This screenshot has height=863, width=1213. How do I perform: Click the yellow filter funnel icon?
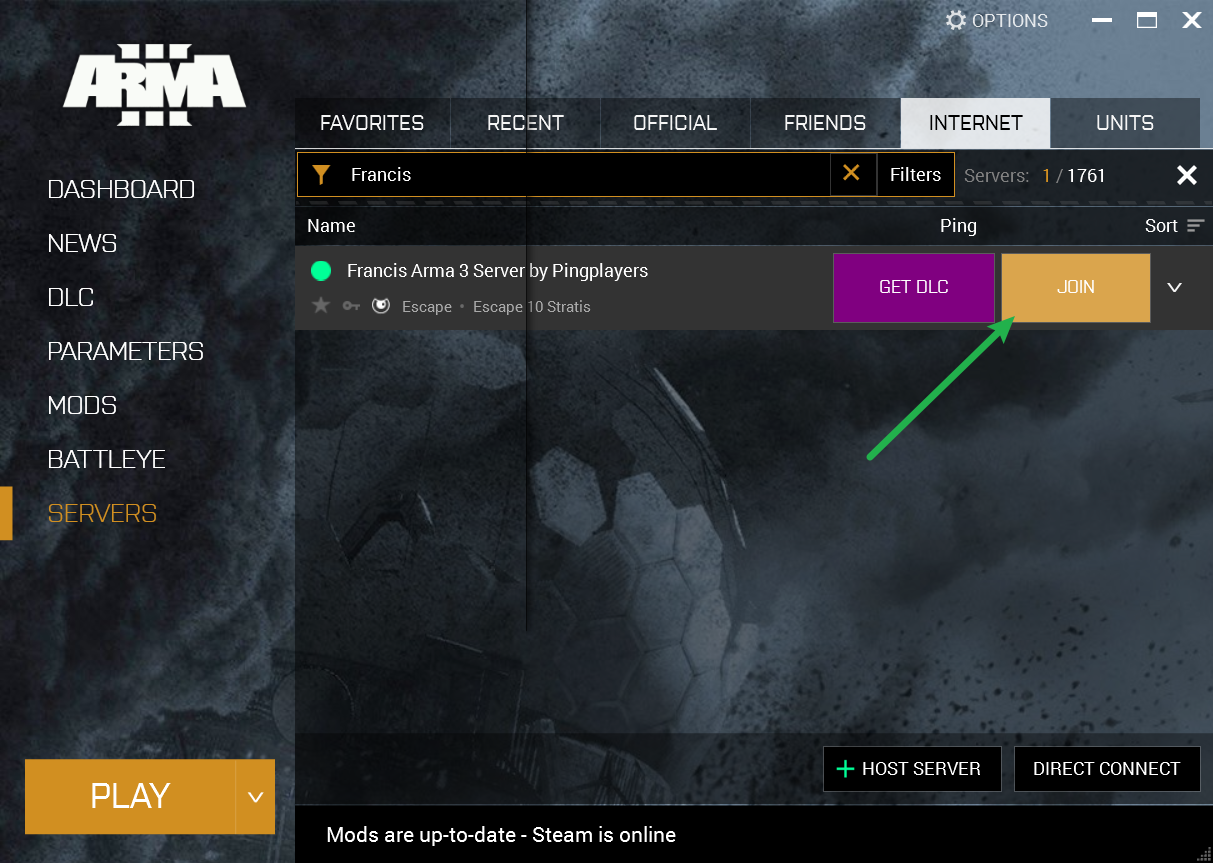coord(321,175)
